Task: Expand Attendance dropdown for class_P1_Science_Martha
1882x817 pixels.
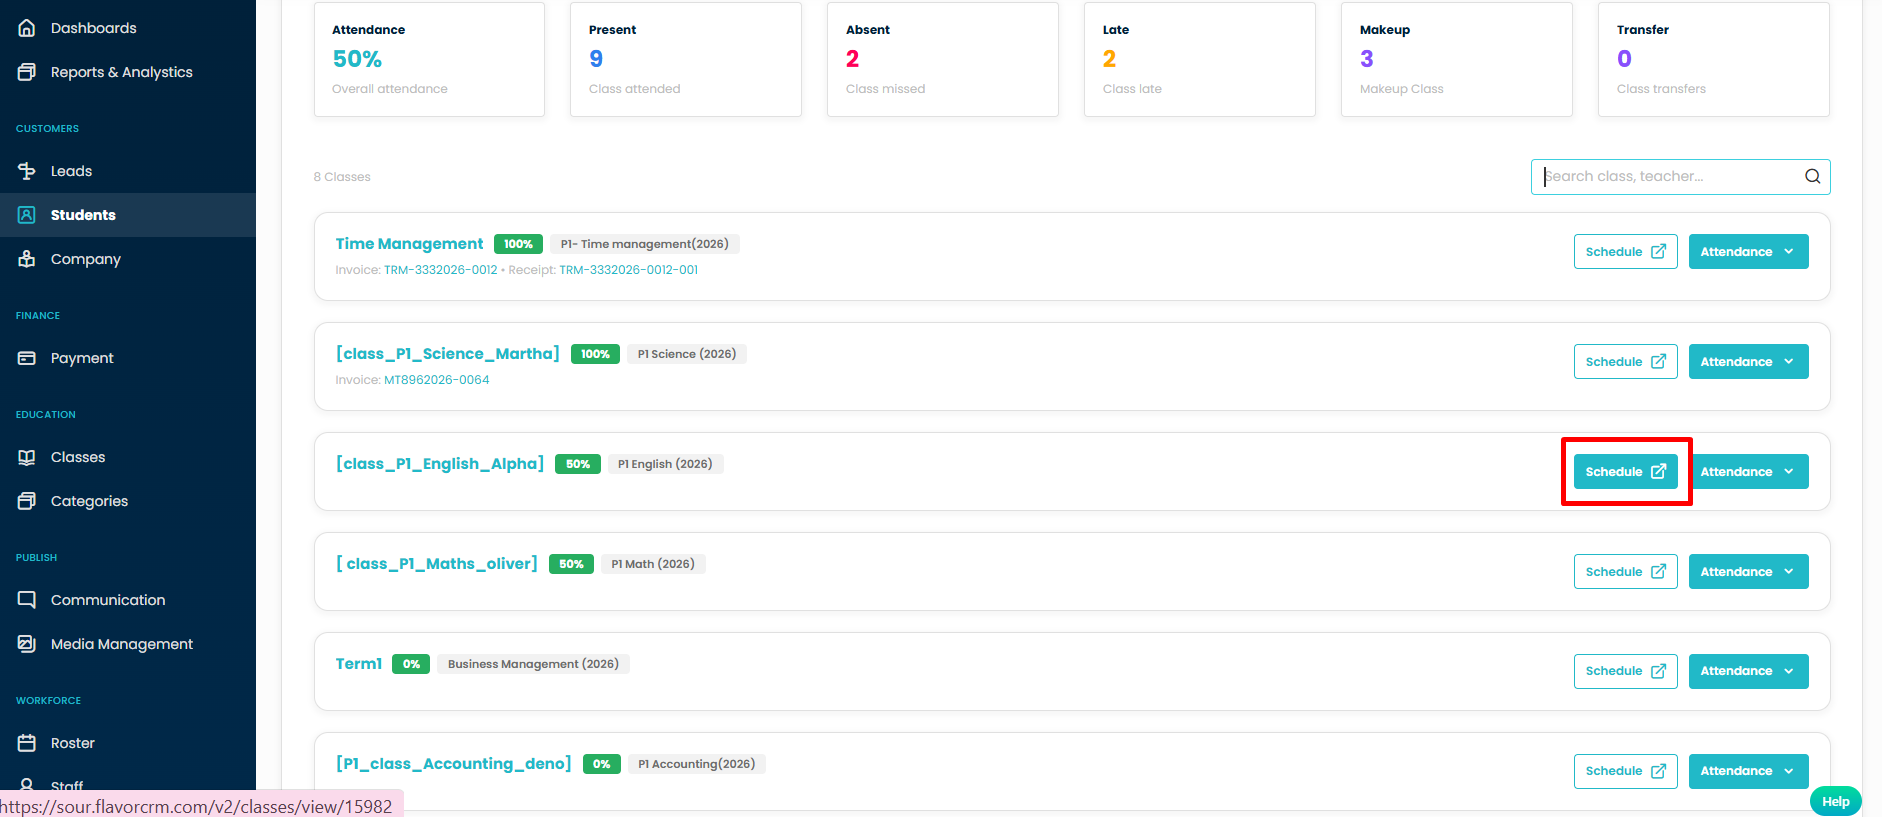Action: point(1748,362)
